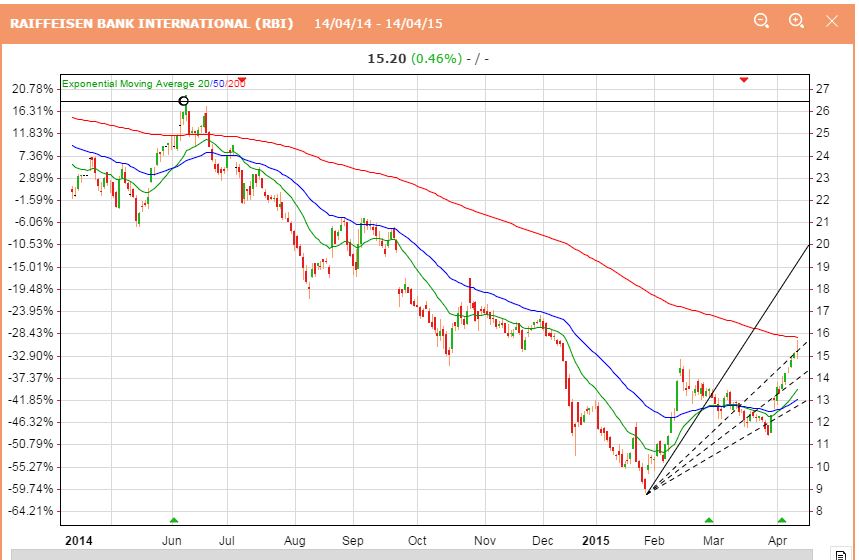Click the red triangle marker above July
This screenshot has height=560, width=859.
click(x=242, y=80)
